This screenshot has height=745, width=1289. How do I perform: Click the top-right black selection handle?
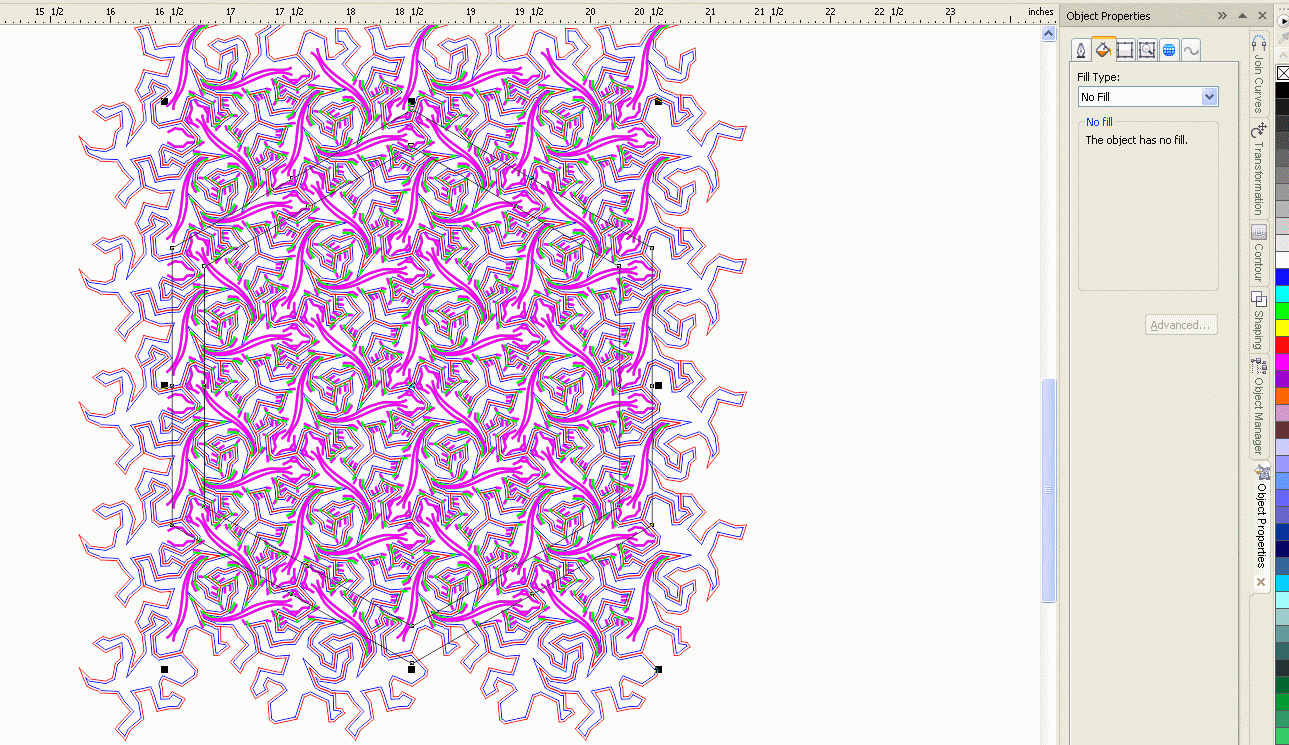tap(658, 101)
